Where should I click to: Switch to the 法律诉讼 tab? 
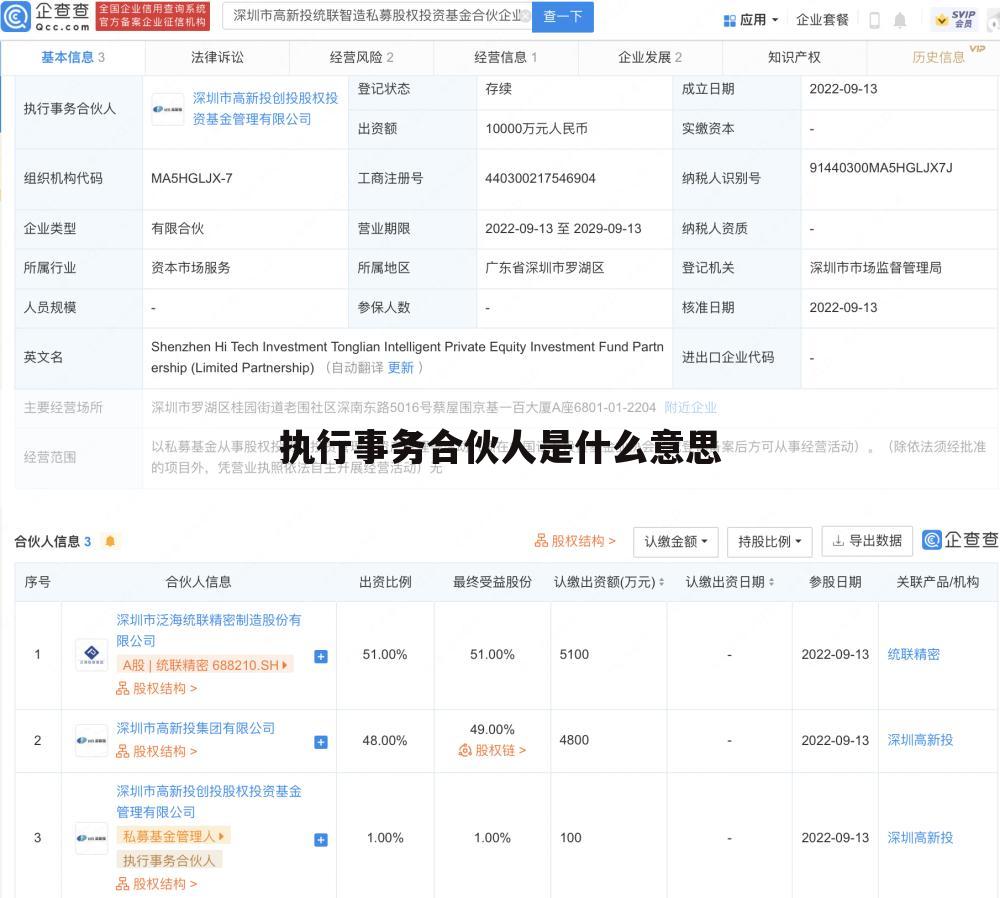[217, 57]
